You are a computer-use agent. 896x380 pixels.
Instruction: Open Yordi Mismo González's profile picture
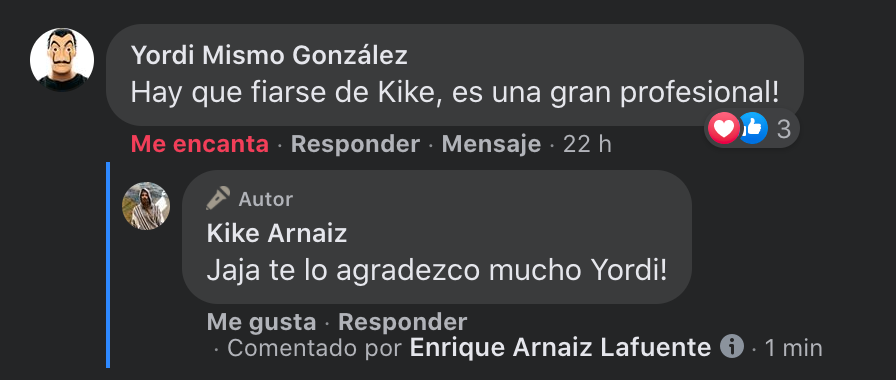(62, 59)
